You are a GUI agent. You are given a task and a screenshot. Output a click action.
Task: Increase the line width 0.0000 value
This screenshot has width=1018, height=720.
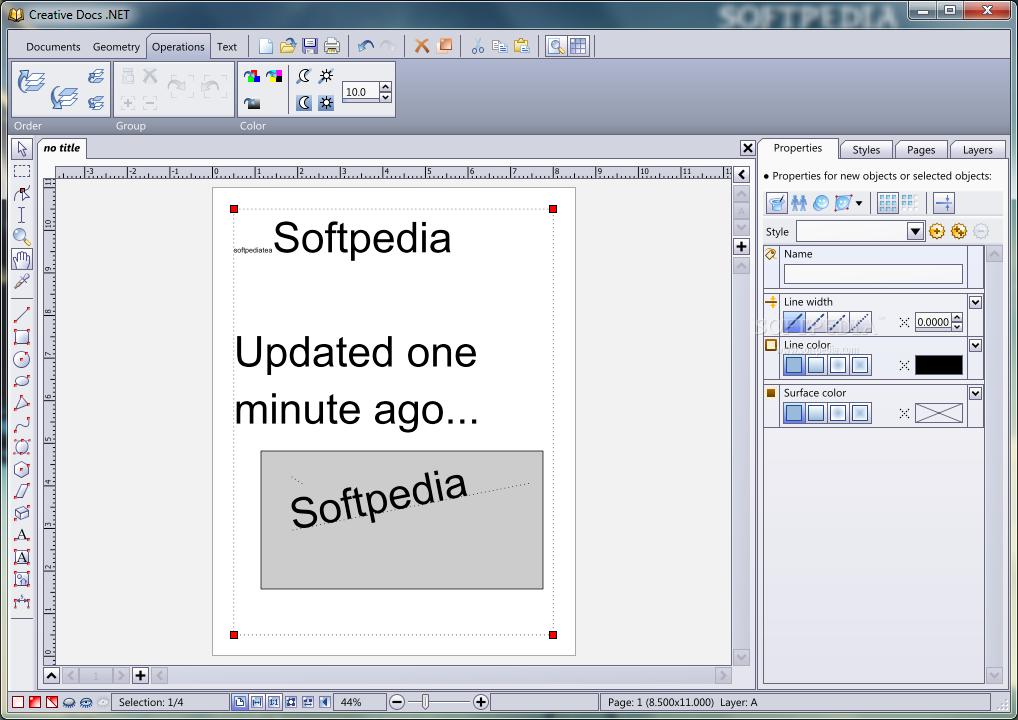pos(957,317)
